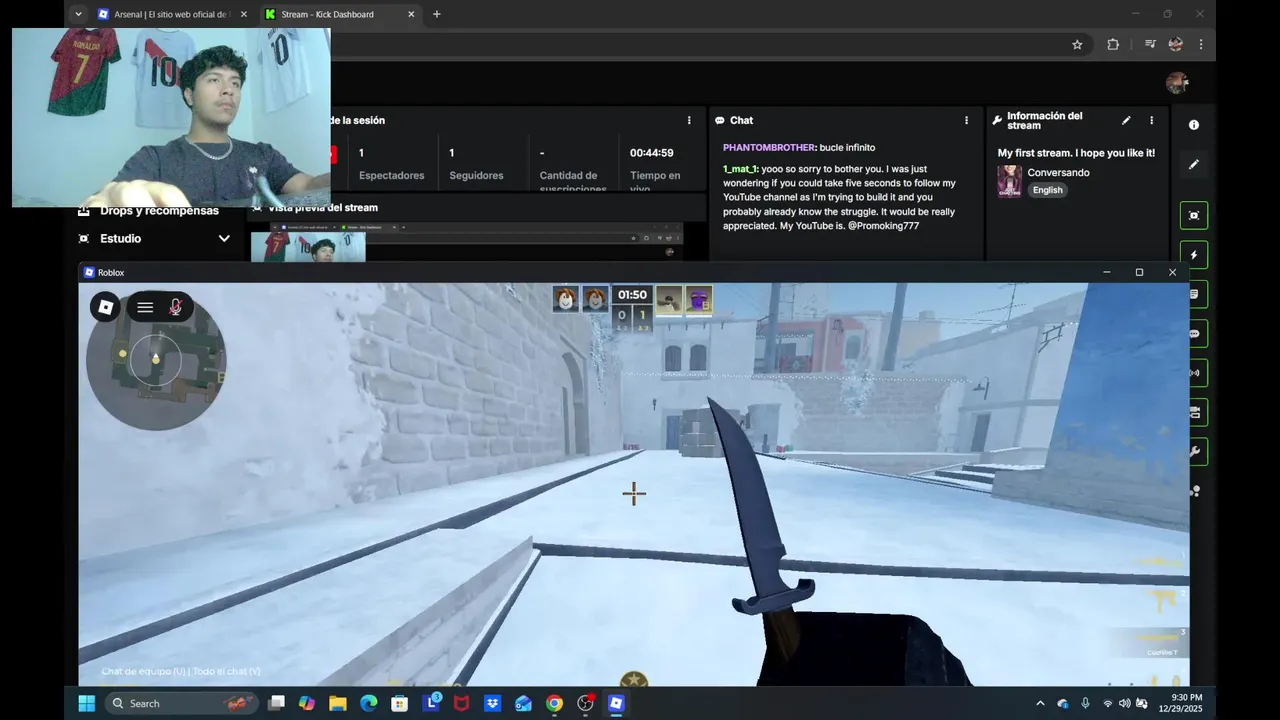Click the stream preview thumbnail
Viewport: 1280px width, 720px height.
tap(466, 241)
